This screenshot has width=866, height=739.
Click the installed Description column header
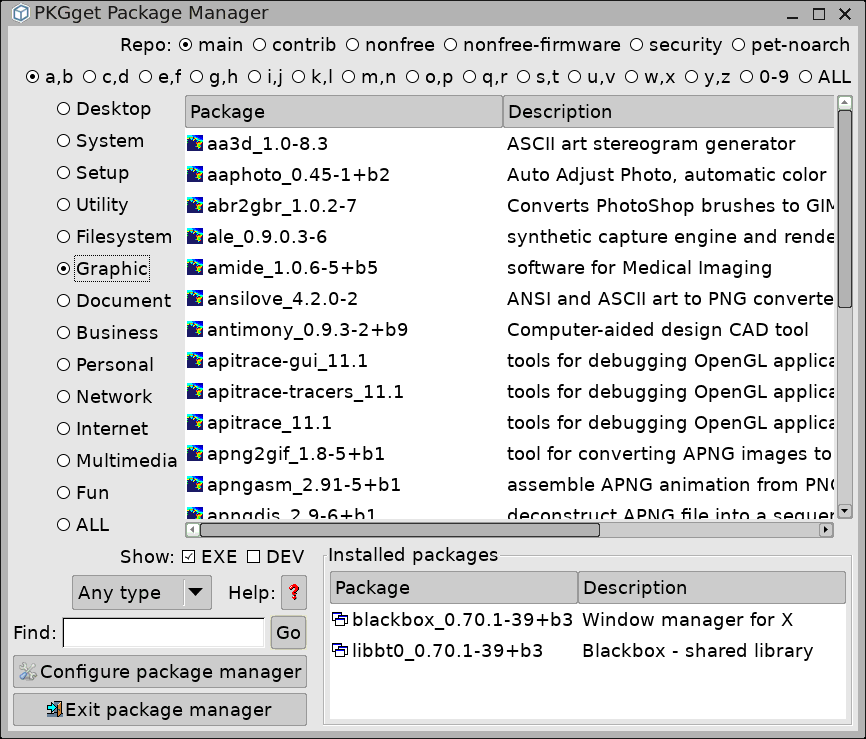tap(712, 587)
